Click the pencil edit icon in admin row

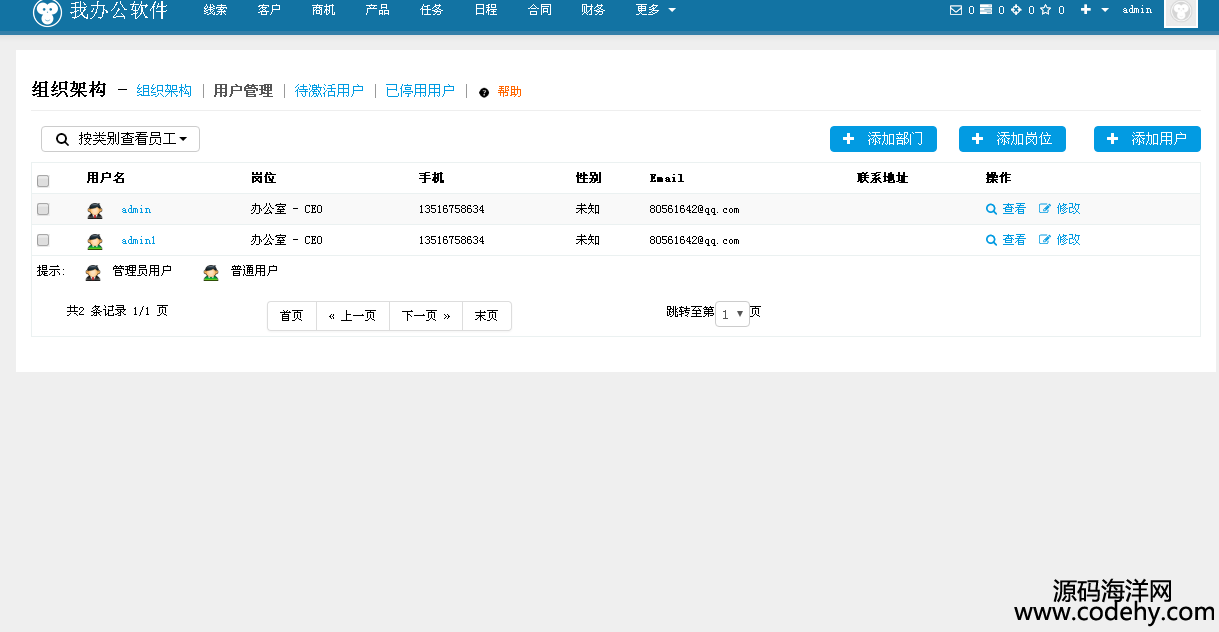[1045, 209]
